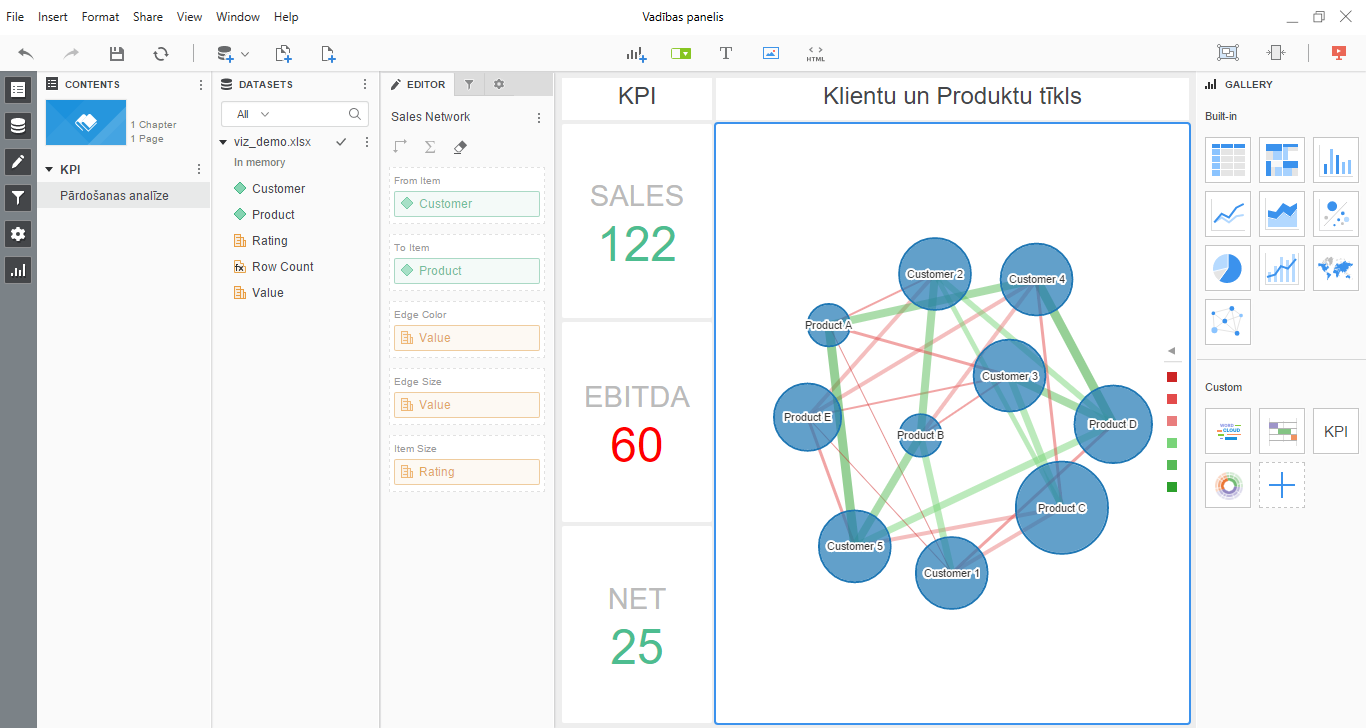Select the Pie chart visualization in gallery
Viewport: 1366px width, 728px height.
1227,268
